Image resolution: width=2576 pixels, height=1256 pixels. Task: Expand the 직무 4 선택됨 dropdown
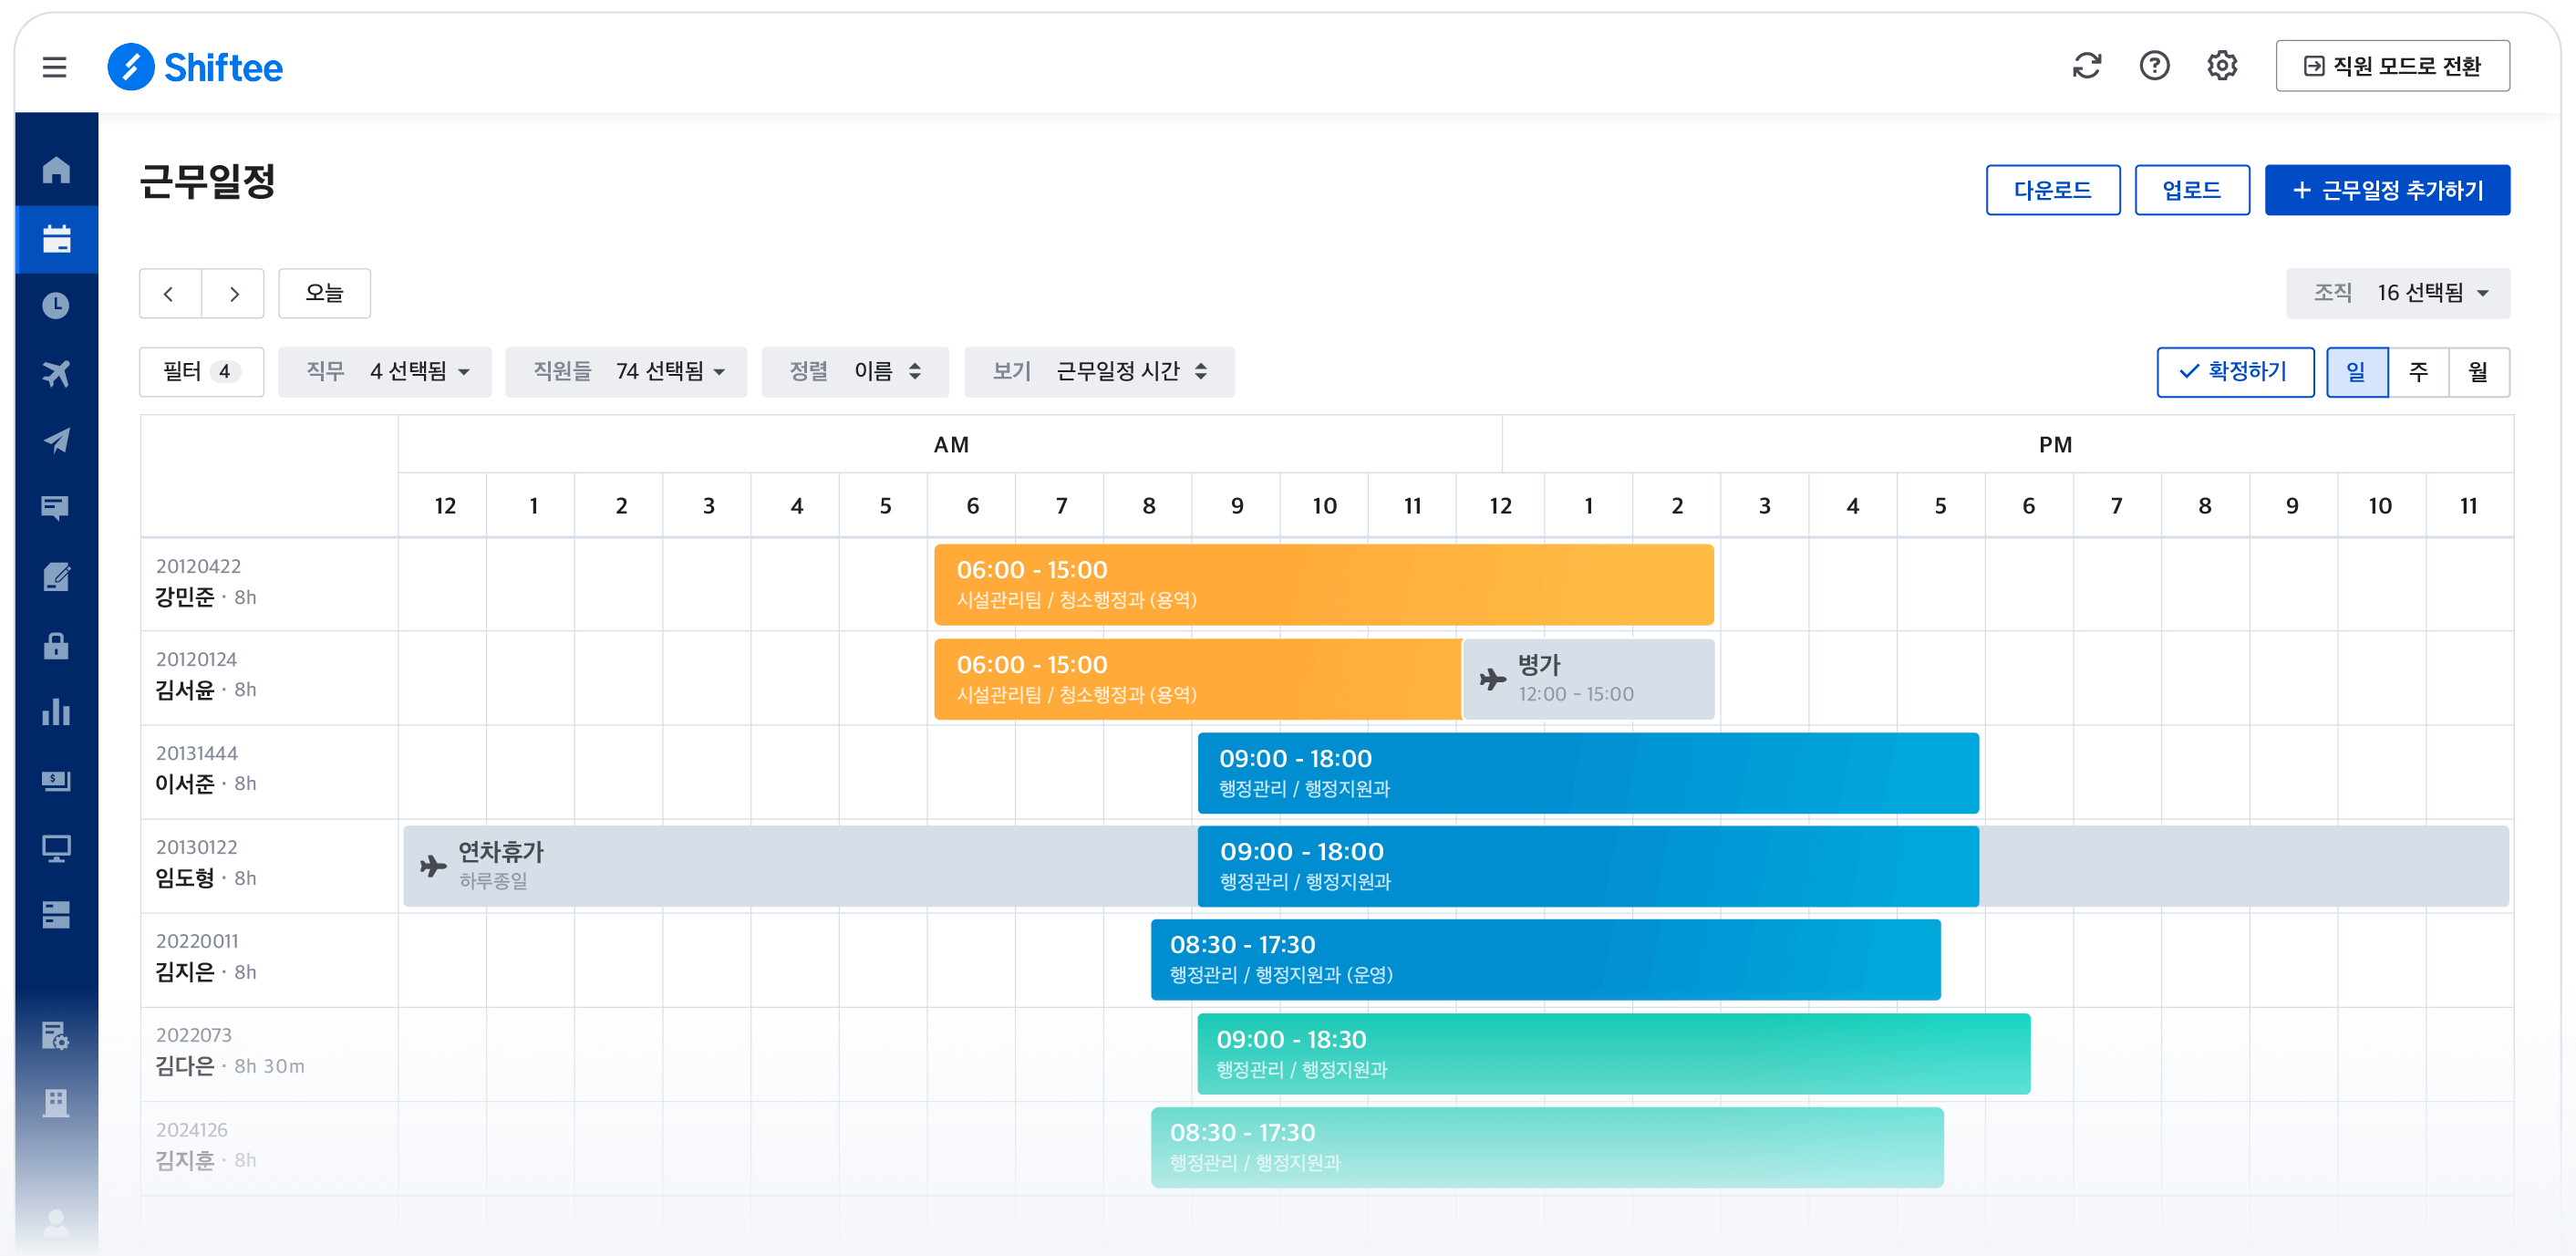click(385, 372)
